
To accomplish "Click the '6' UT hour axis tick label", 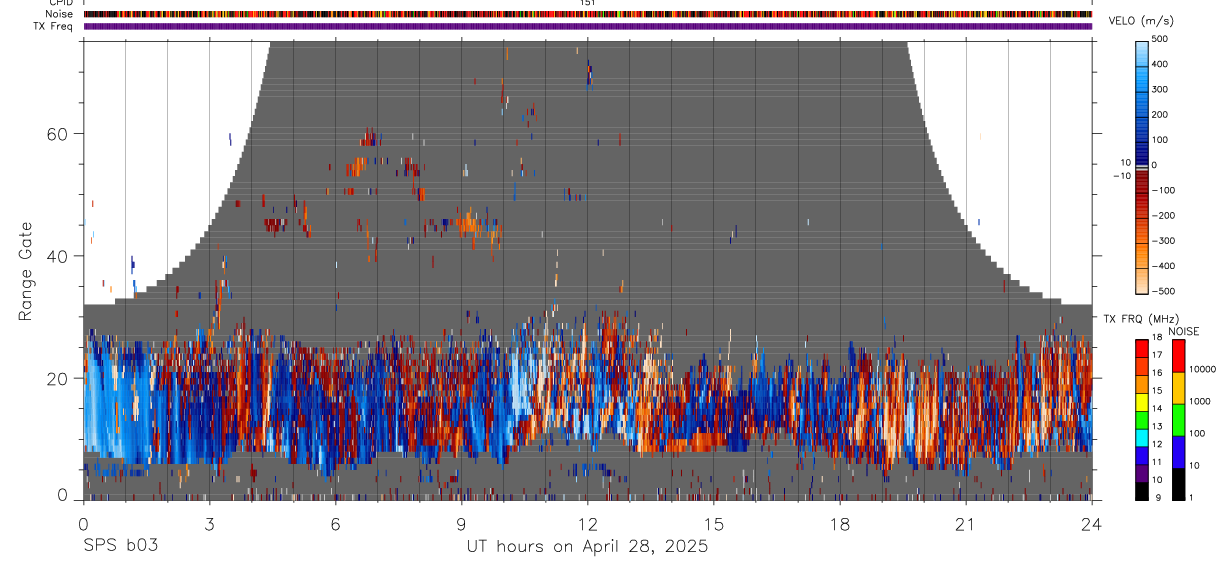I will click(336, 525).
